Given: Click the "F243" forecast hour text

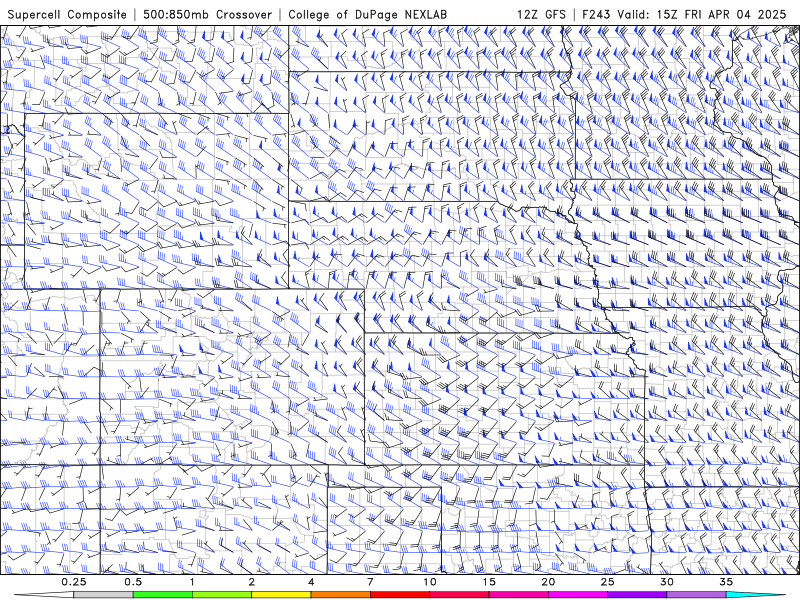Looking at the screenshot, I should tap(597, 14).
